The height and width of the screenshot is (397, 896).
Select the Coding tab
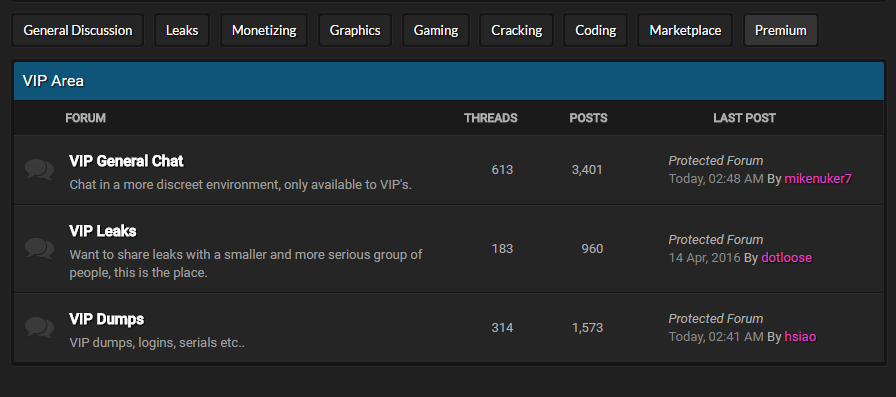click(595, 30)
